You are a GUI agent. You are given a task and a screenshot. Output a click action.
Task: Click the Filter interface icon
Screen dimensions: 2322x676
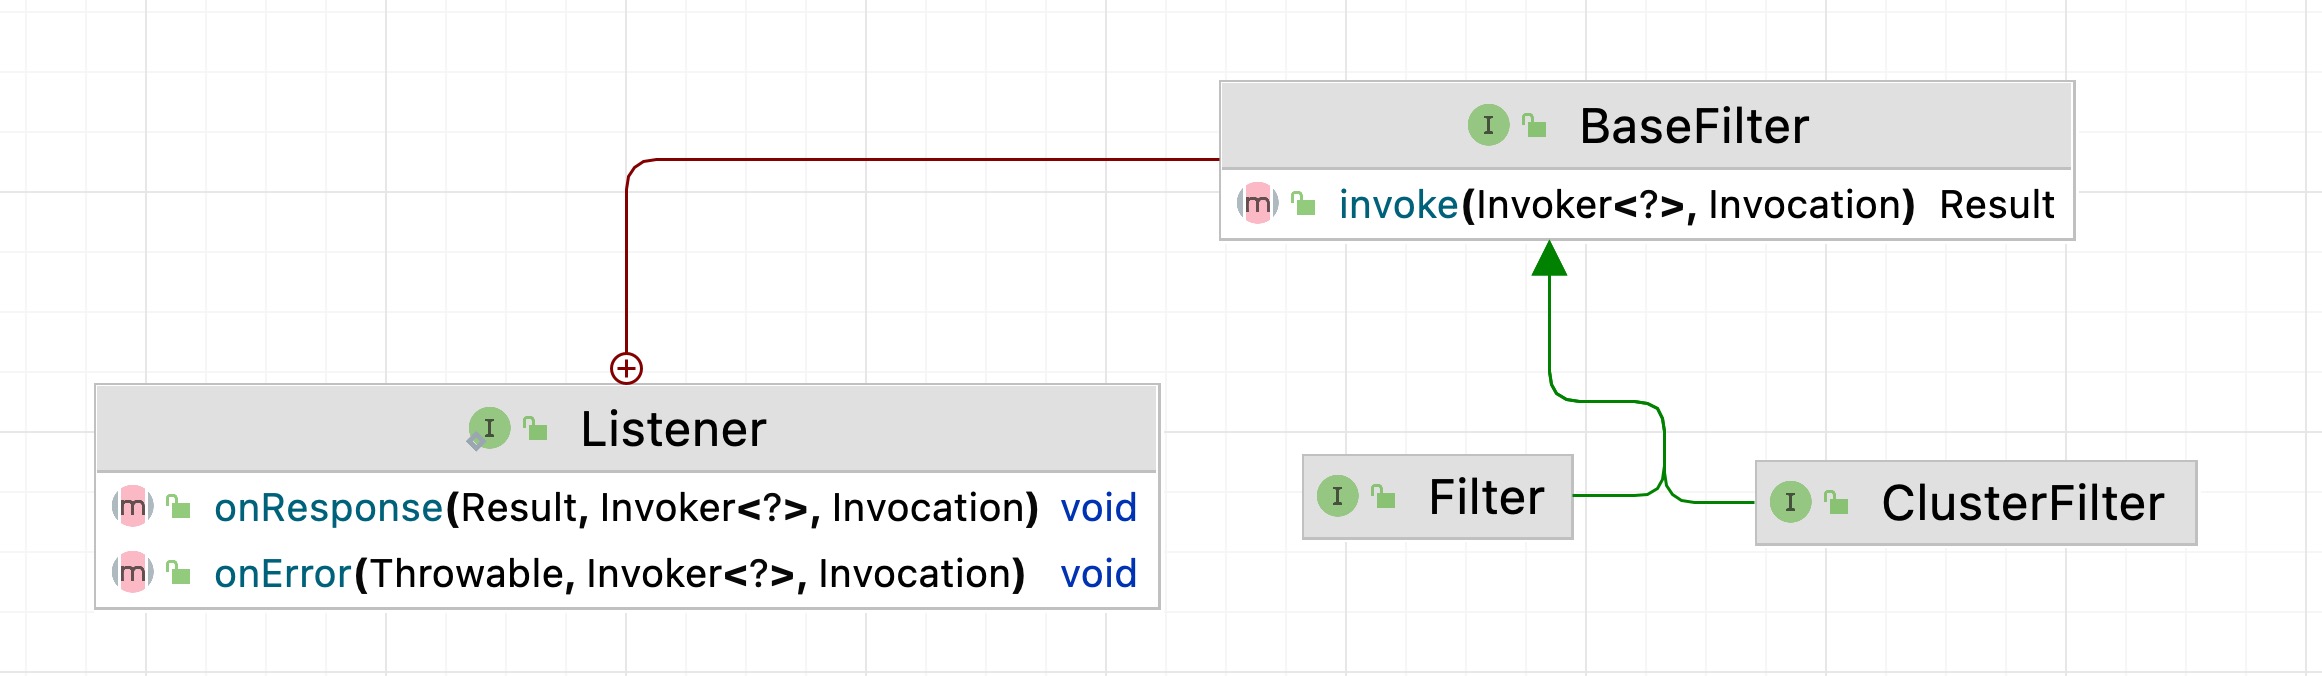click(1337, 496)
